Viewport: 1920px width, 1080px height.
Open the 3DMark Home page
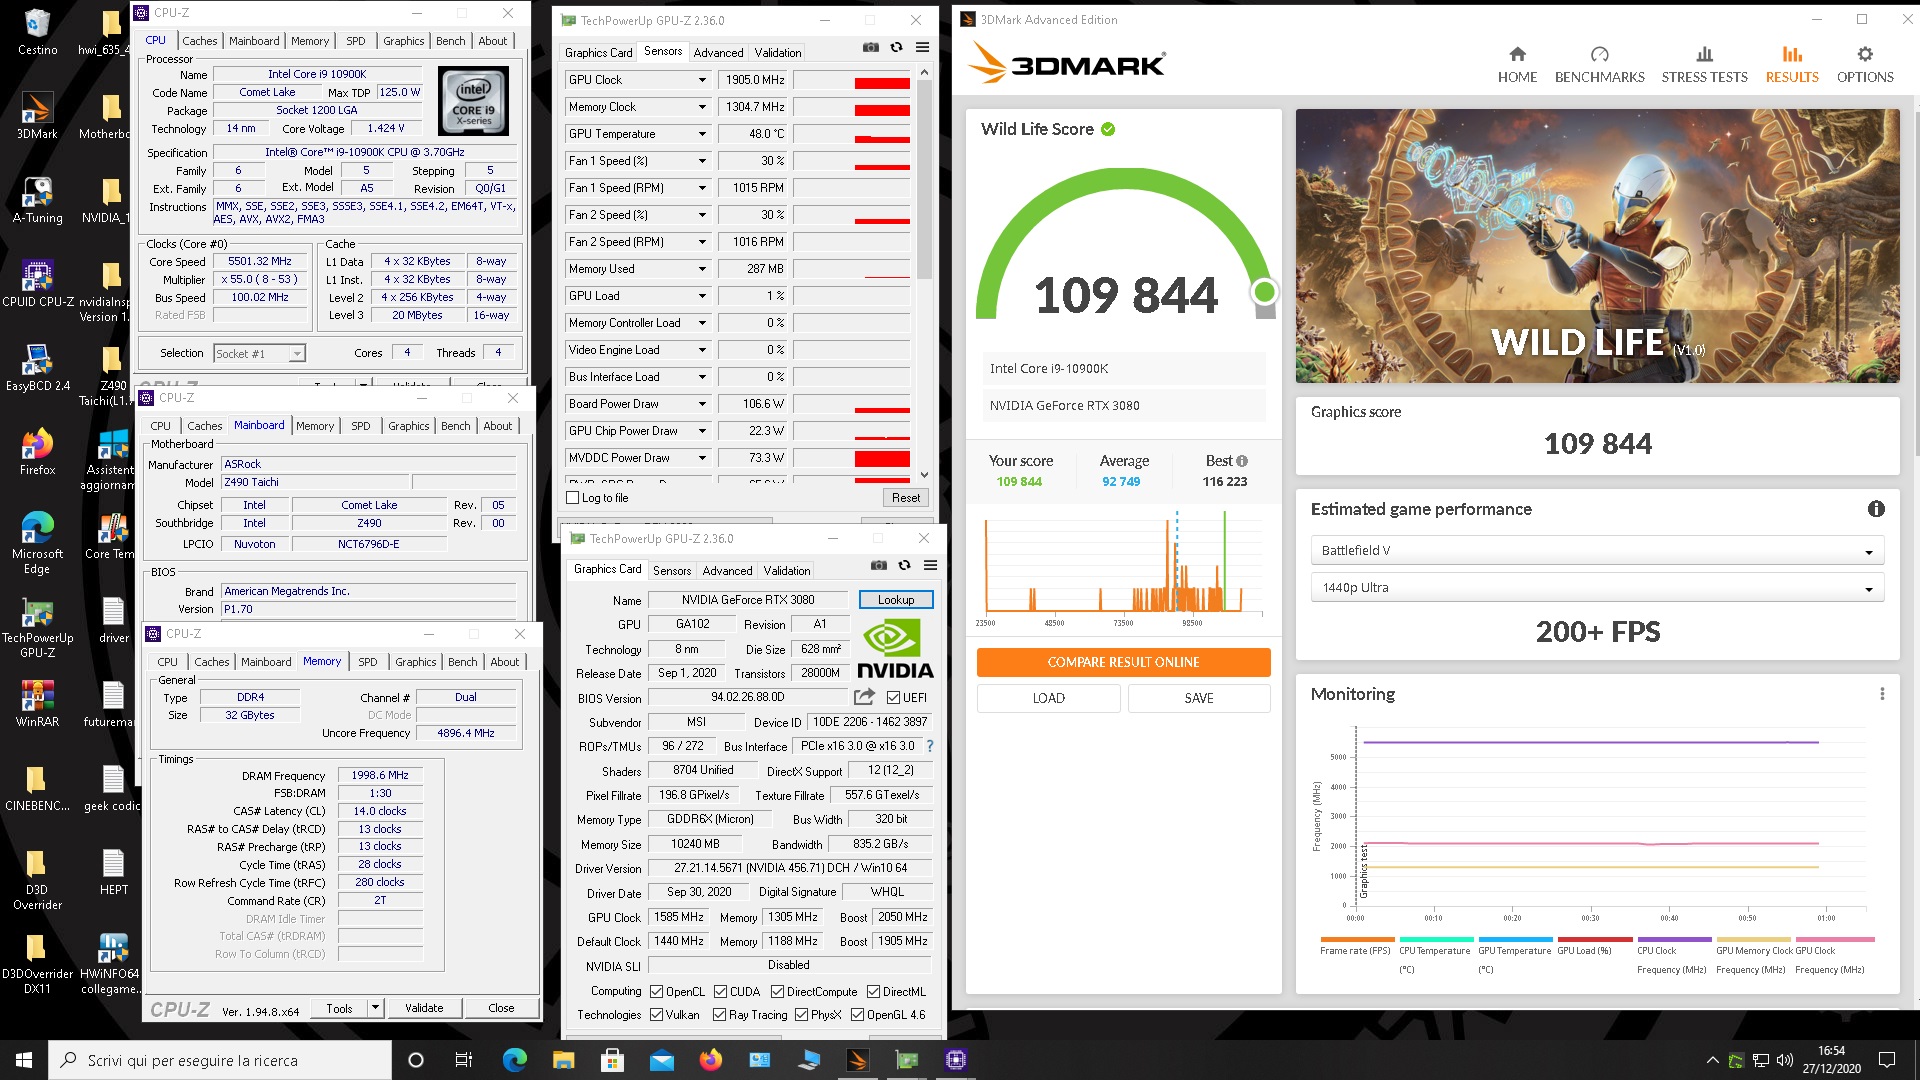tap(1517, 65)
